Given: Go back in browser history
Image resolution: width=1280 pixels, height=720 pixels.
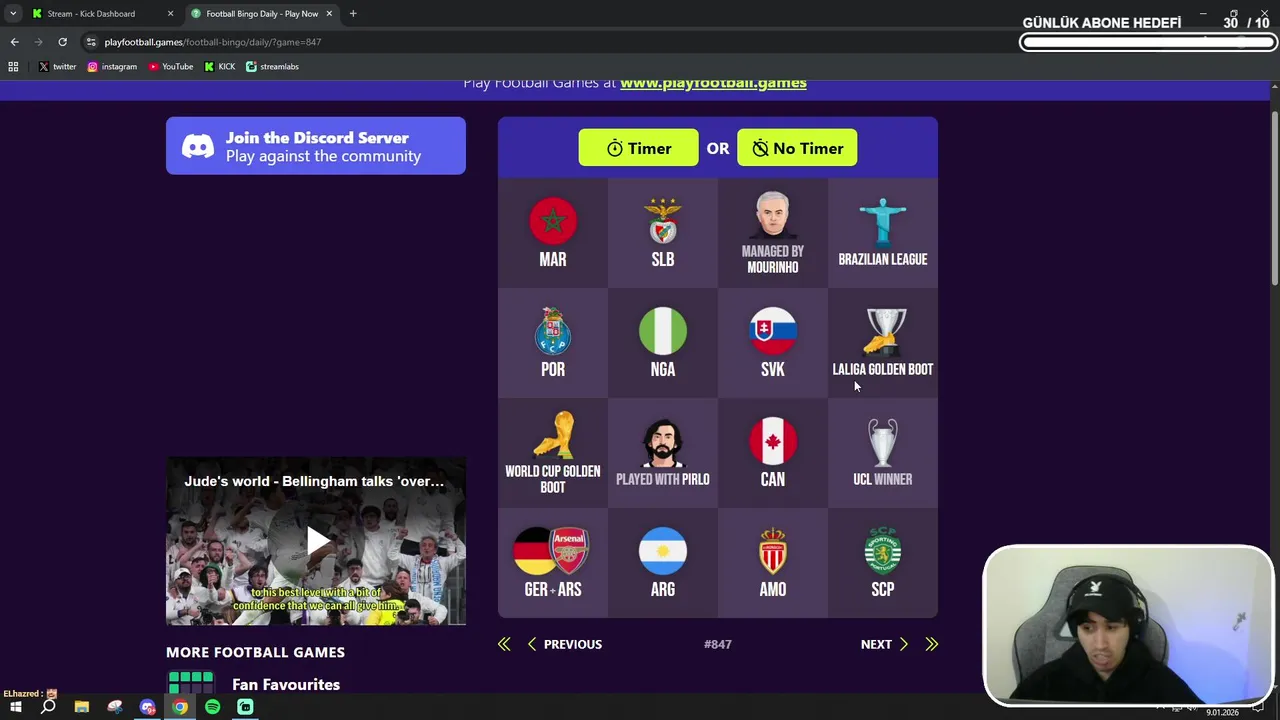Looking at the screenshot, I should coord(14,42).
